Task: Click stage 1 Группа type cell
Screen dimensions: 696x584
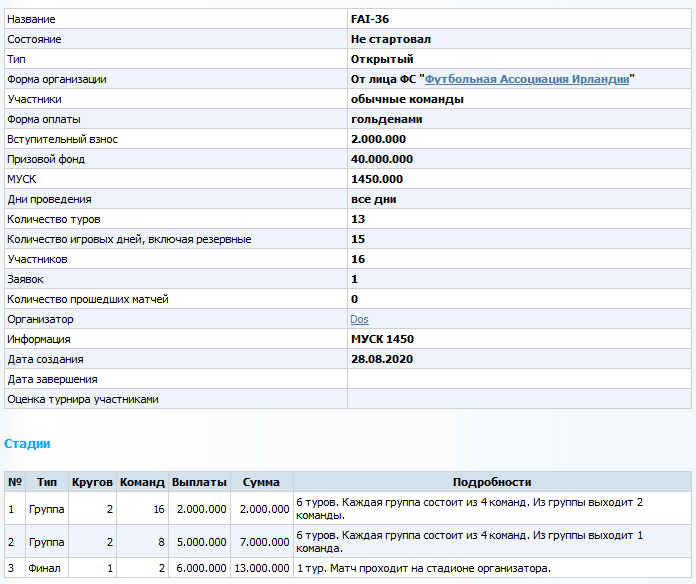Action: (47, 509)
